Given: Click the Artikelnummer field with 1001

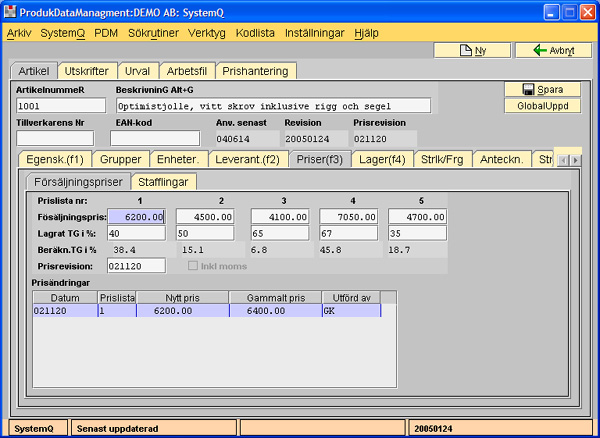Looking at the screenshot, I should [61, 106].
